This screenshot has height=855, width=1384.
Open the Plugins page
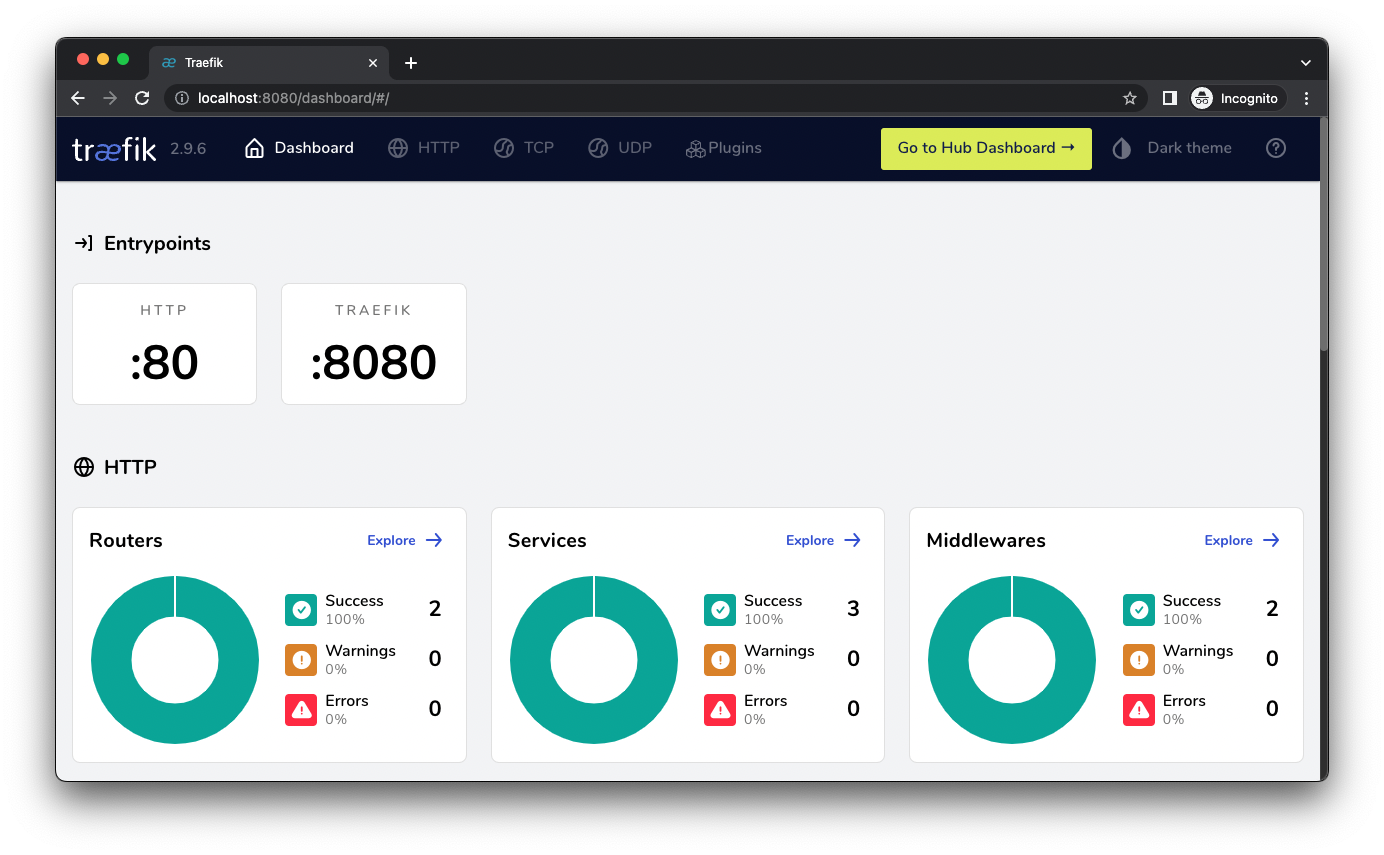pyautogui.click(x=724, y=148)
